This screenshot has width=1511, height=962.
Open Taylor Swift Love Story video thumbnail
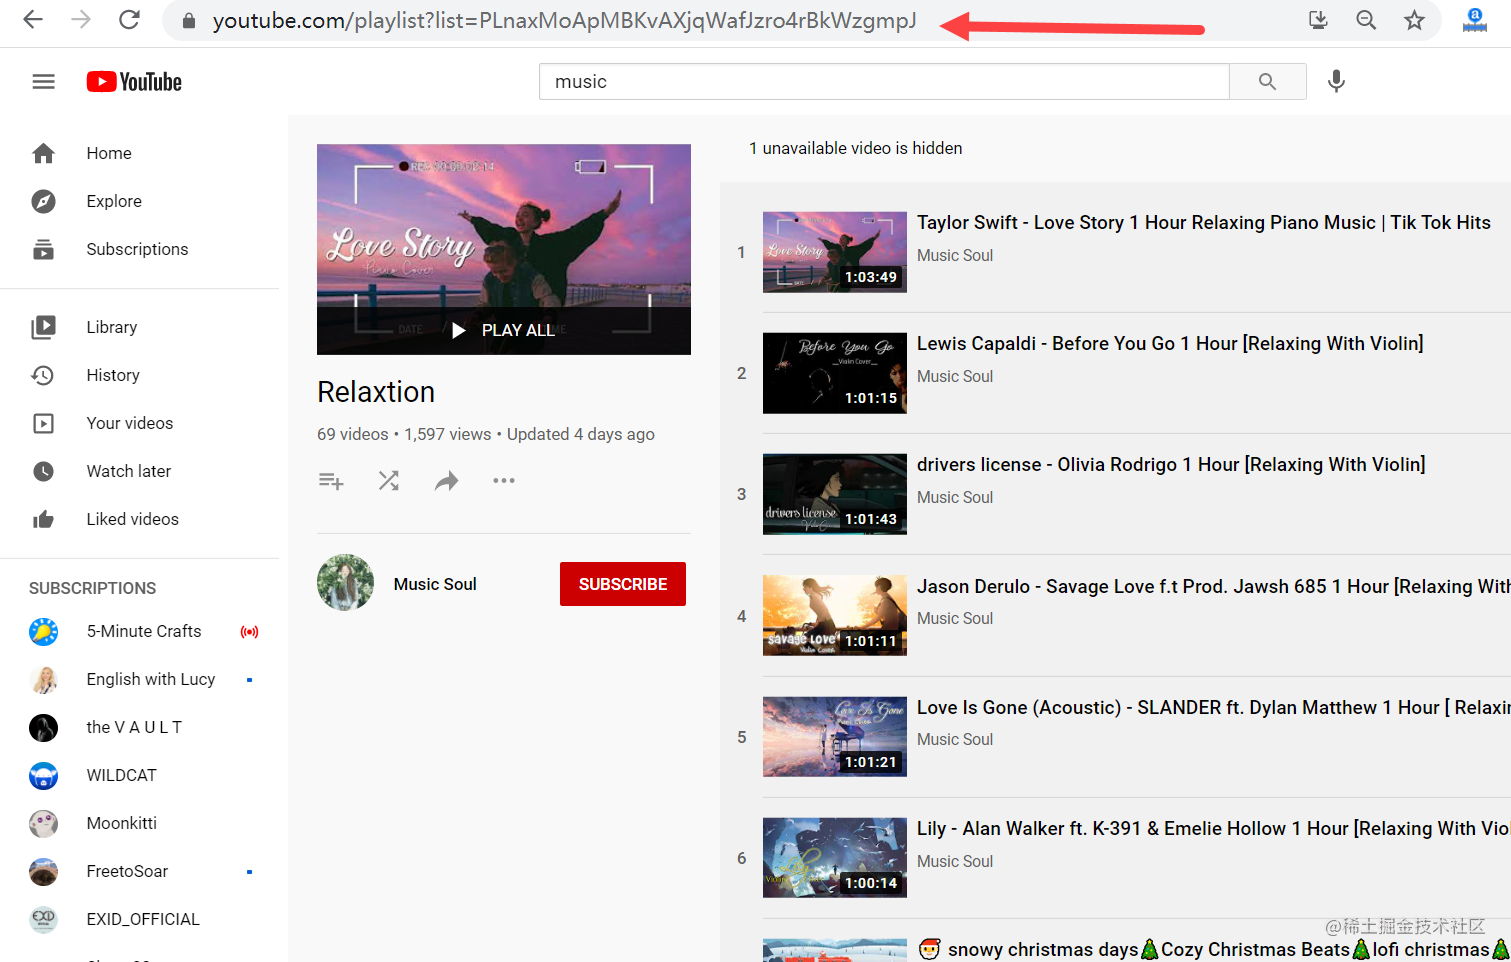(x=835, y=252)
